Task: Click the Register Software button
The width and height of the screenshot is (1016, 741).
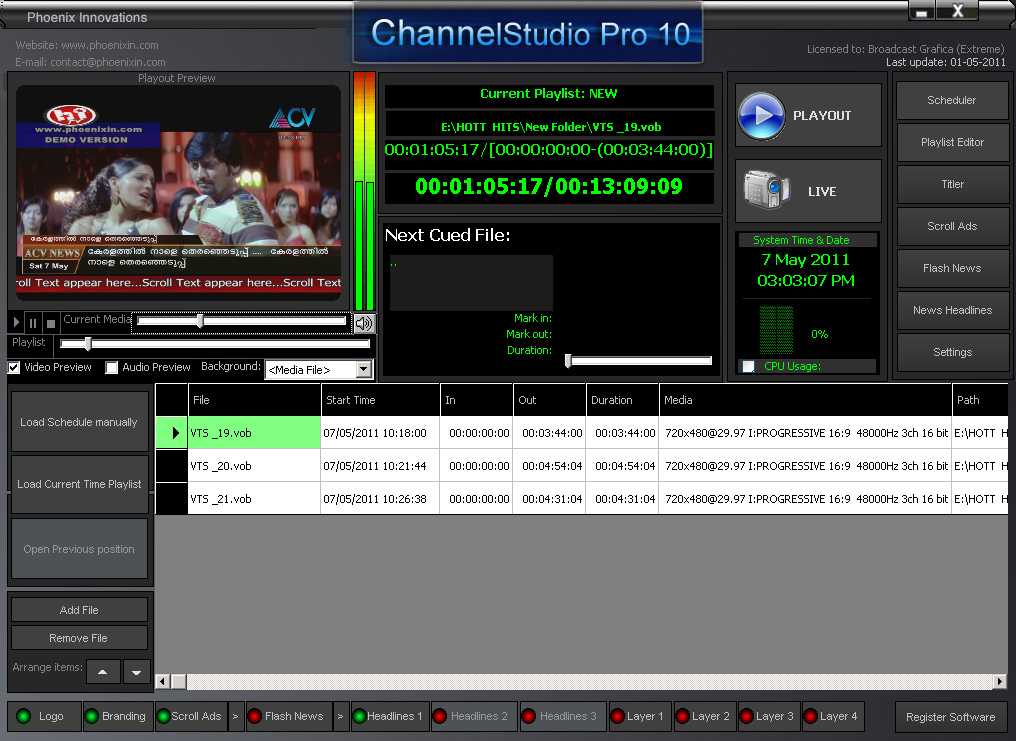Action: 951,717
